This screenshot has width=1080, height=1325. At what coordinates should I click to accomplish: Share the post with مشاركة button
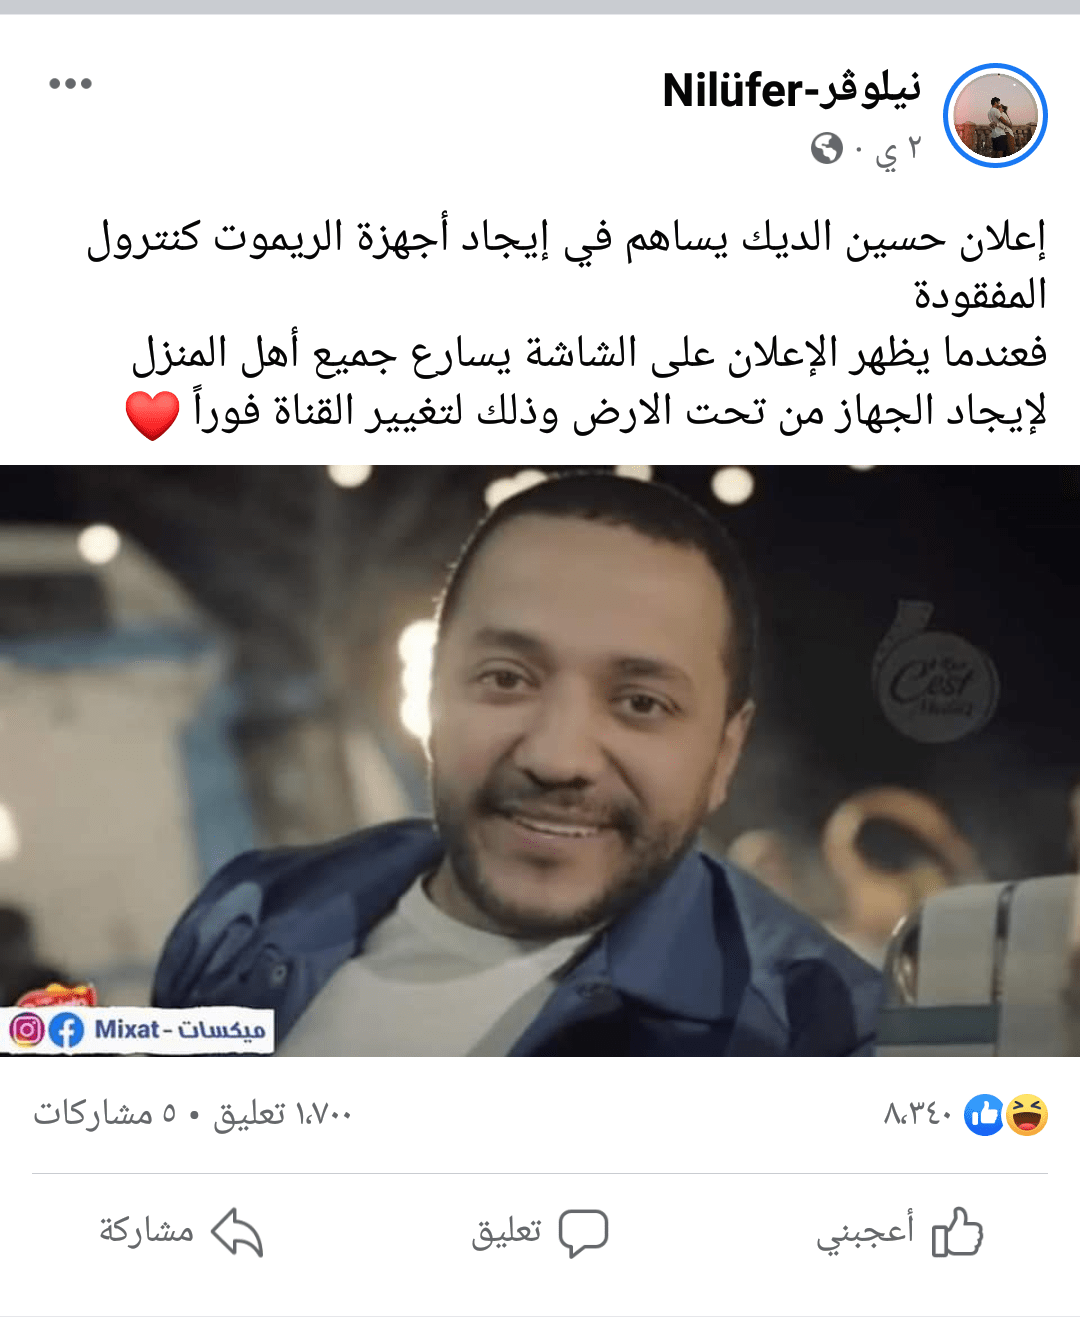tap(180, 1232)
